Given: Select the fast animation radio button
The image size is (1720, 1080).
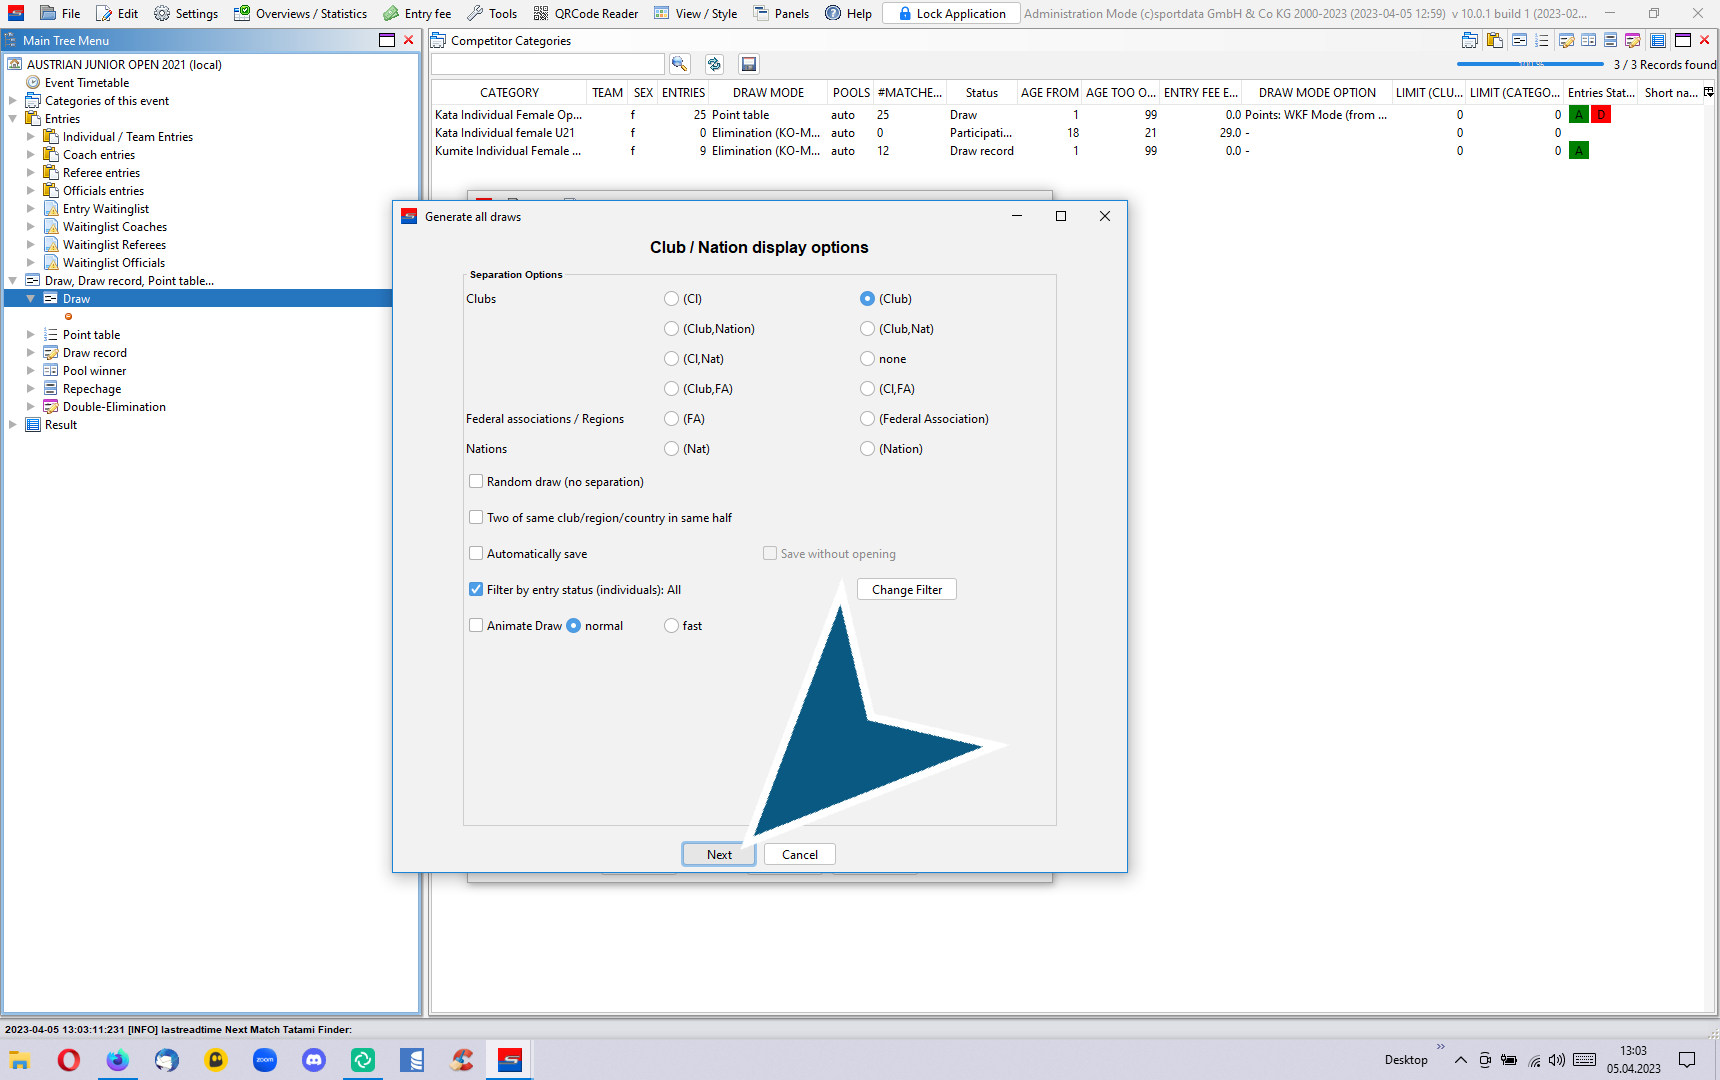Looking at the screenshot, I should point(671,626).
